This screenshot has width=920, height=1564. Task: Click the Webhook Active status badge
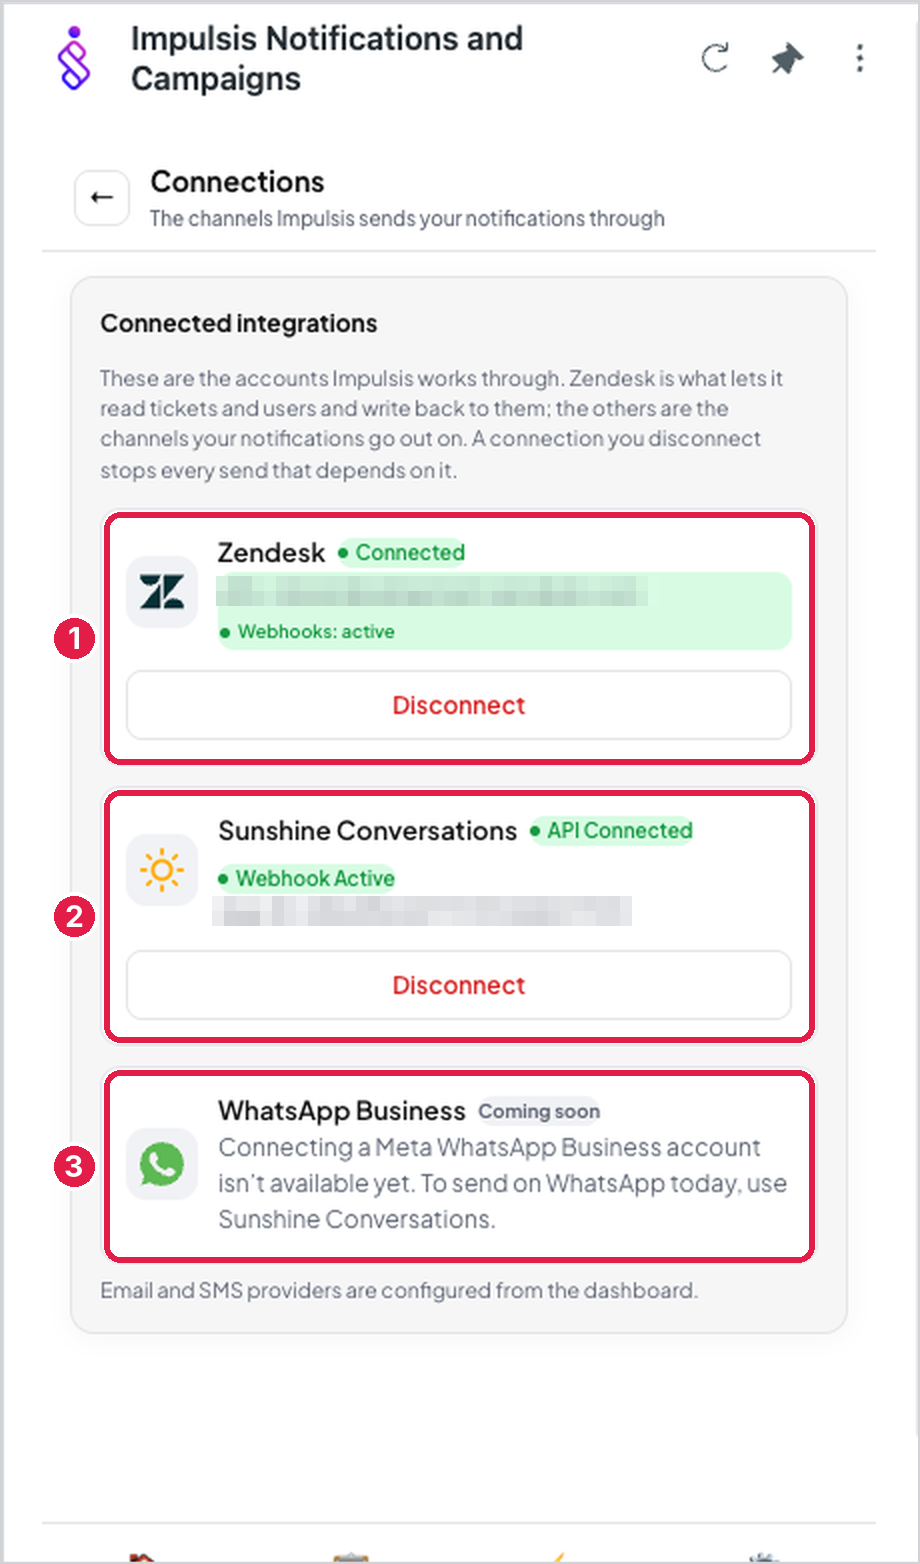[x=306, y=879]
